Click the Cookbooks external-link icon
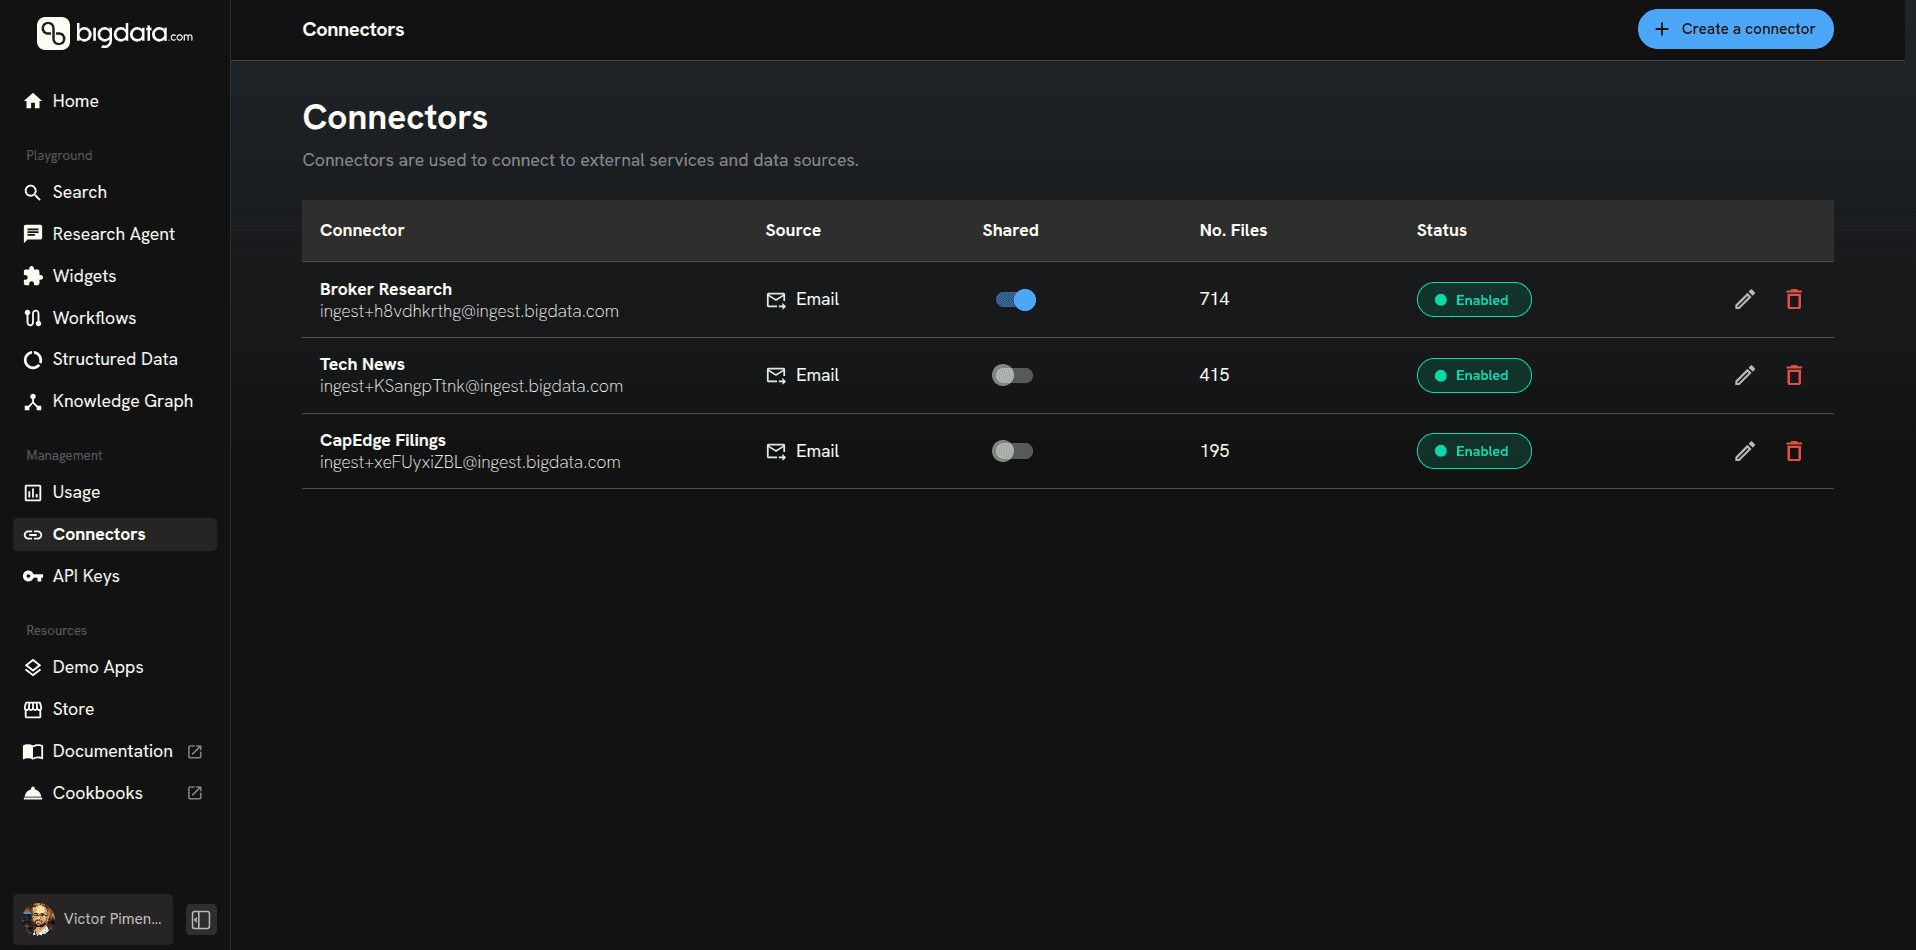 tap(195, 793)
